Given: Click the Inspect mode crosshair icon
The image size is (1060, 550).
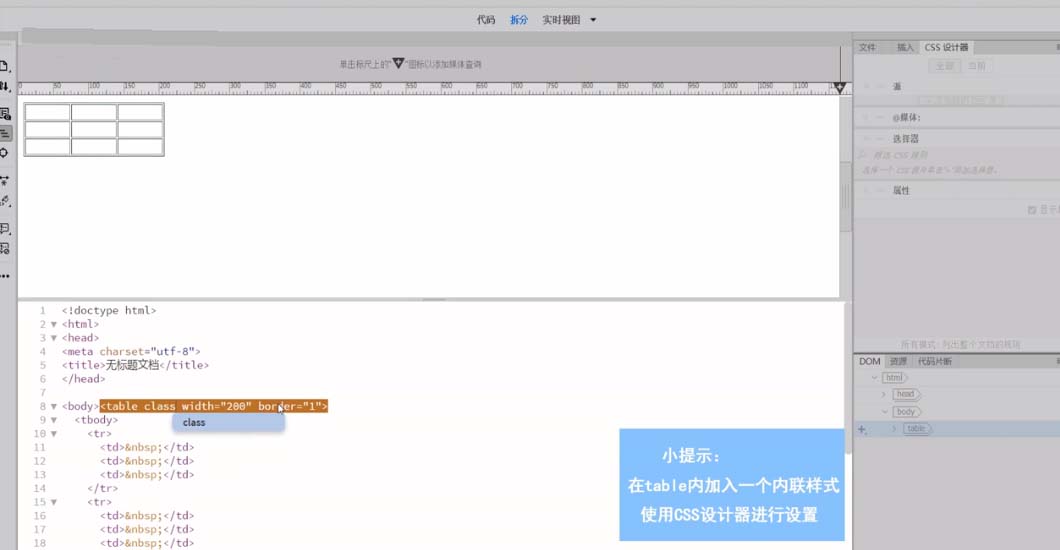Looking at the screenshot, I should click(x=5, y=152).
